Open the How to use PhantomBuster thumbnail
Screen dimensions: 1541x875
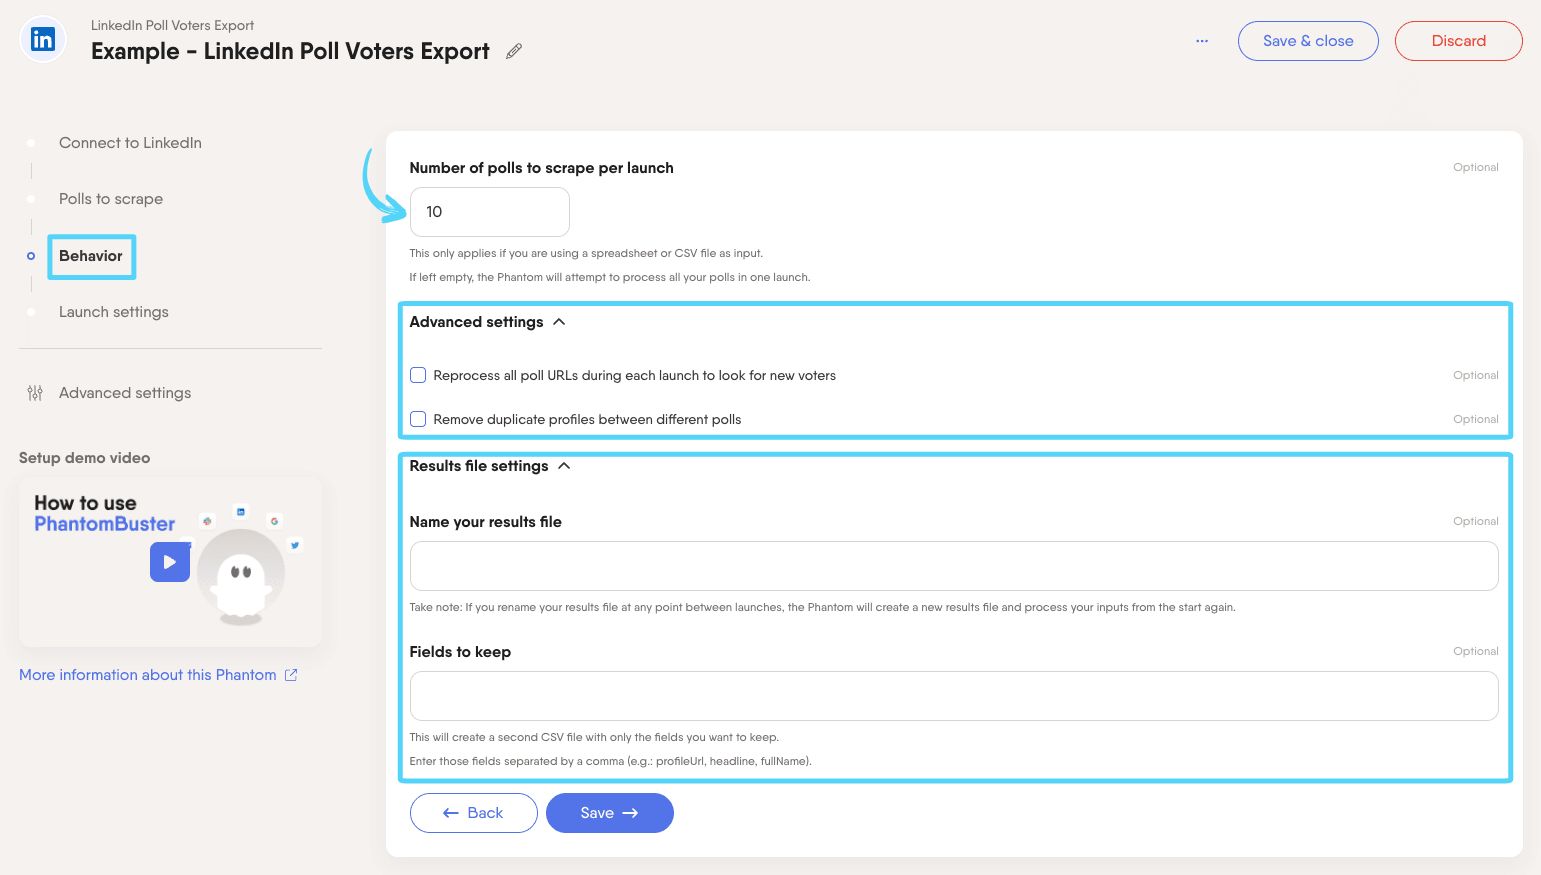pyautogui.click(x=170, y=561)
